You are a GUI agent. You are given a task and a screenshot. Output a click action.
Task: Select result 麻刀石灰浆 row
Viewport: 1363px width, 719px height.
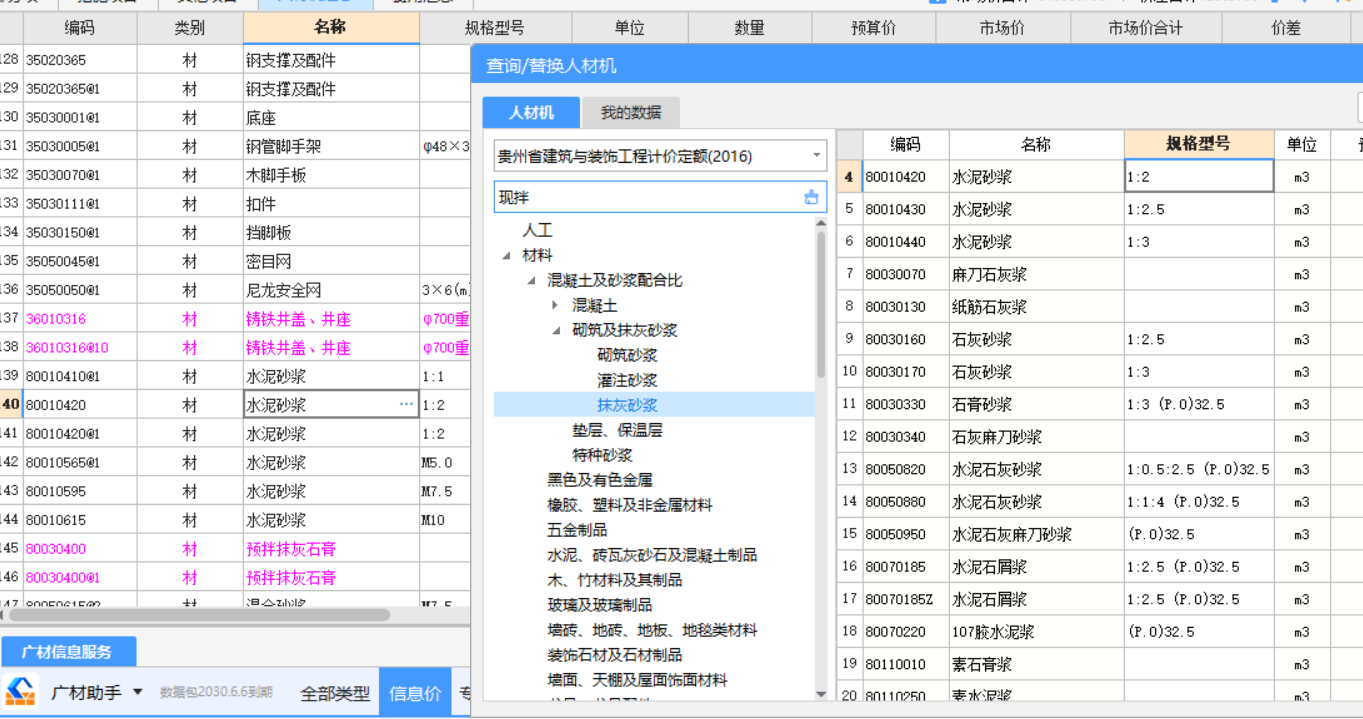click(x=1099, y=274)
